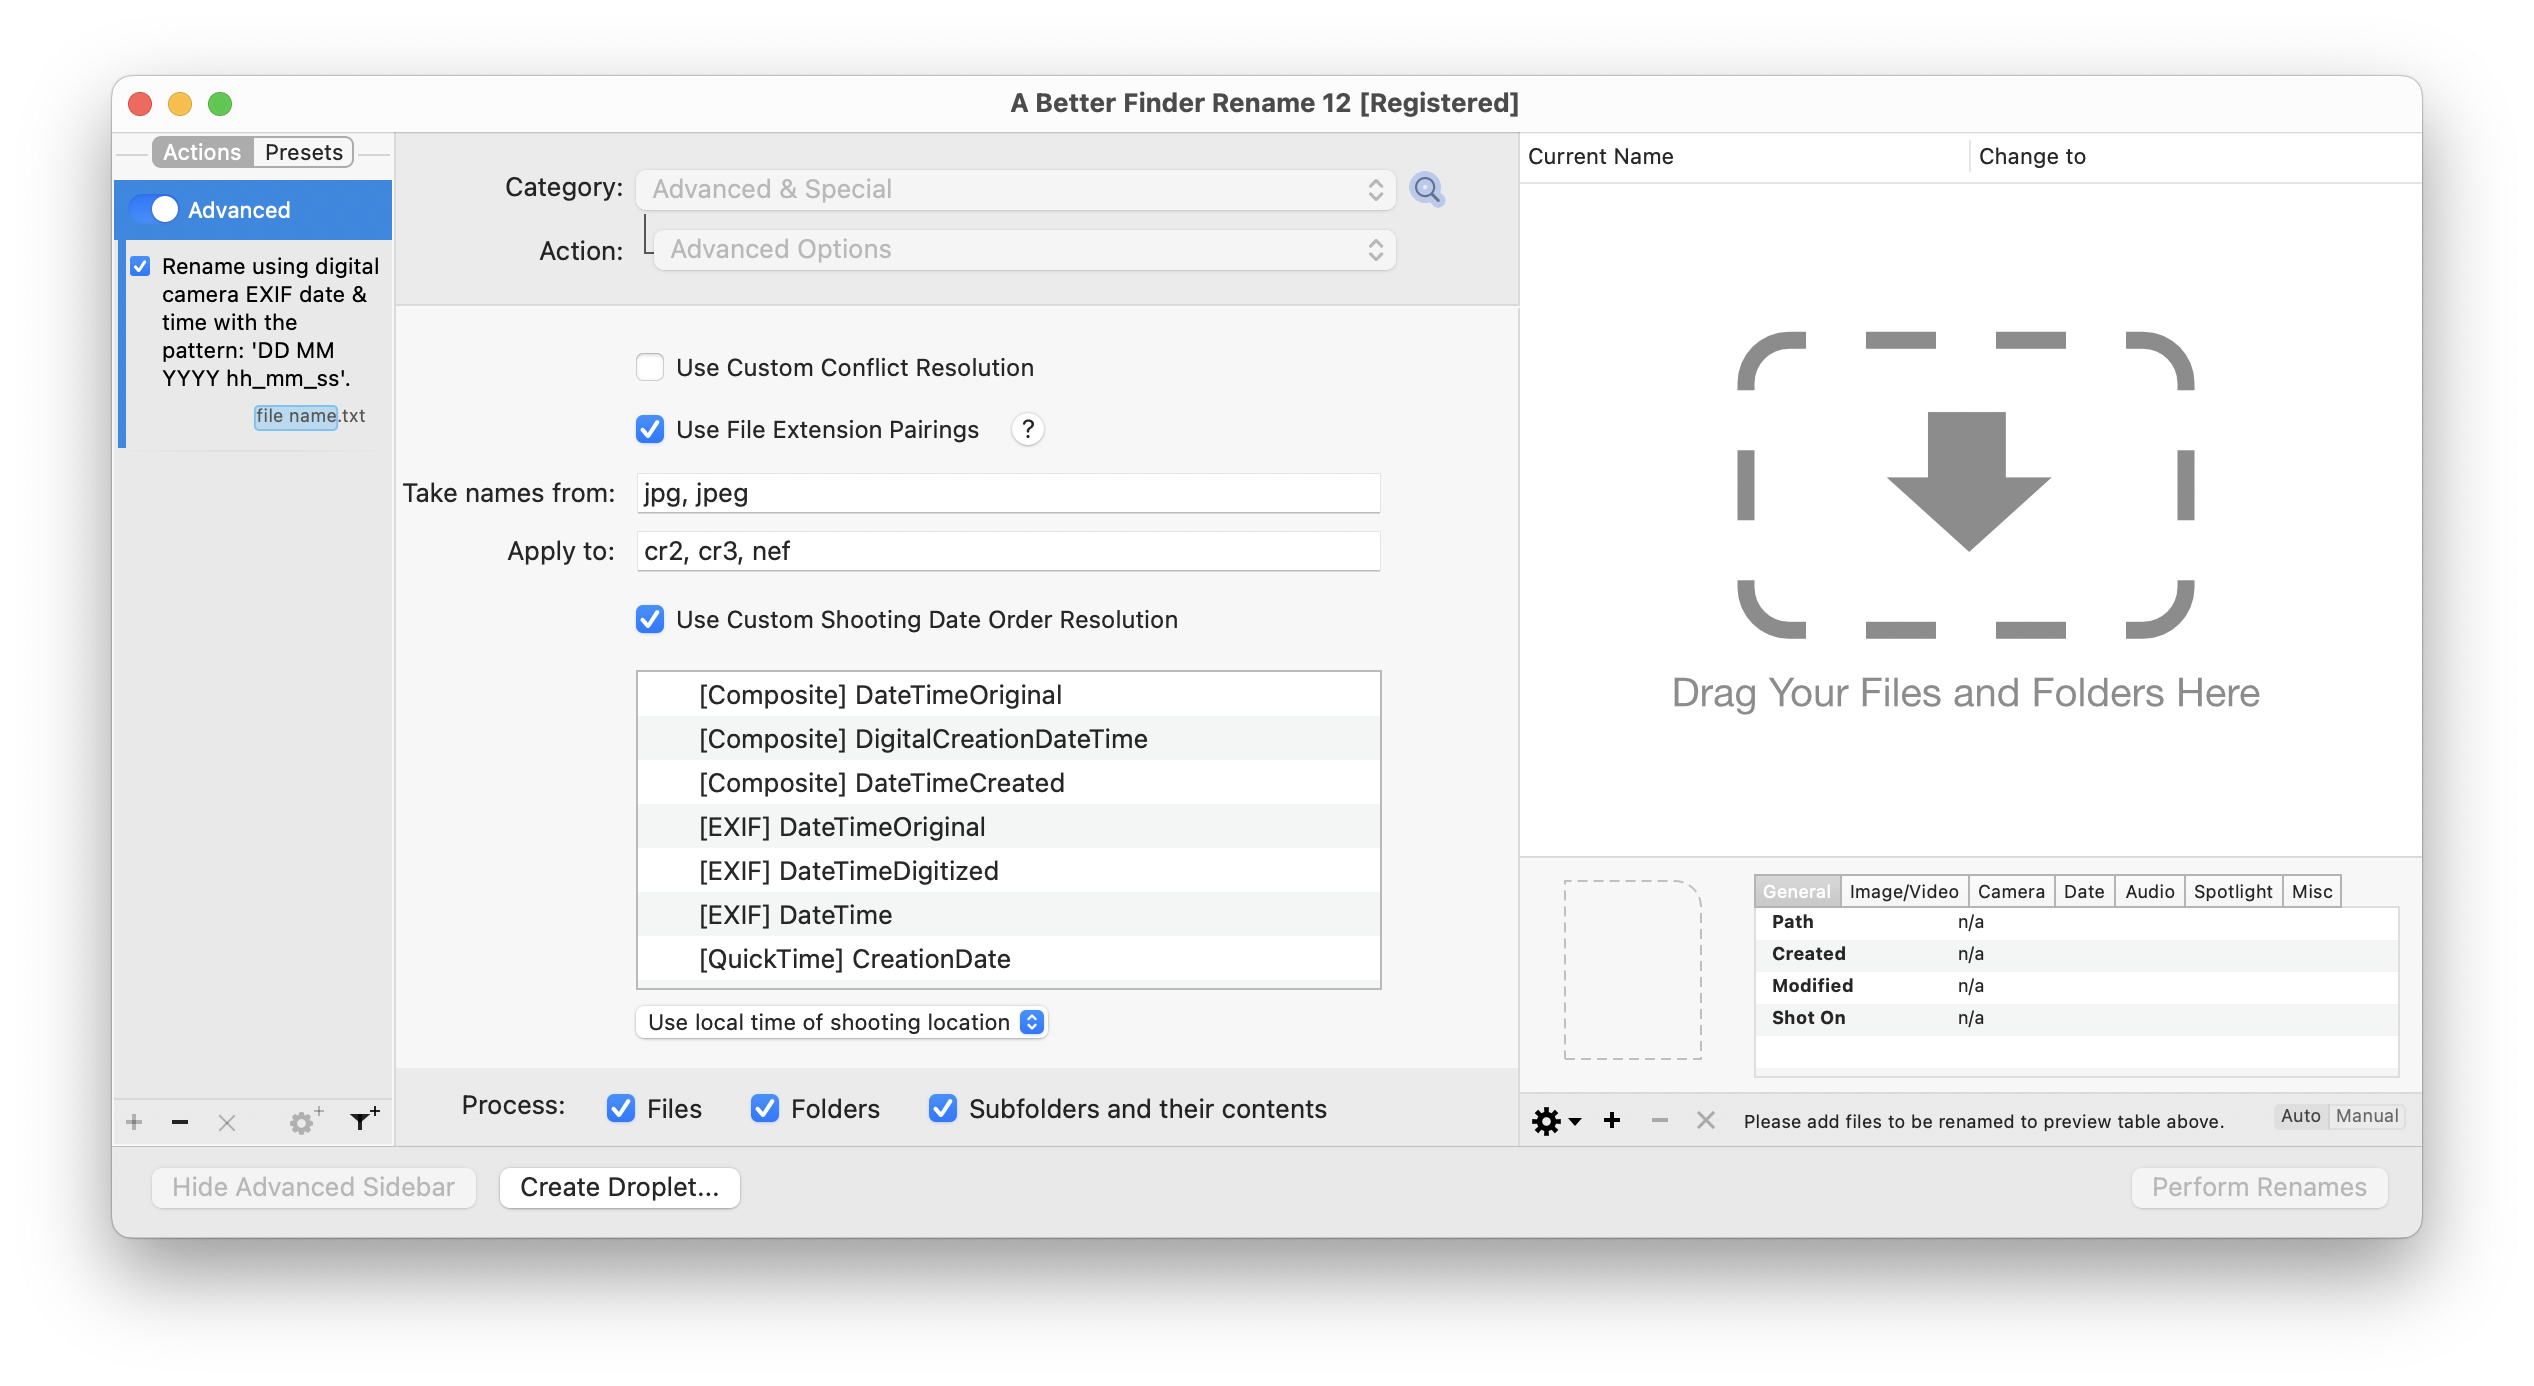Disable Use File Extension Pairings

tap(650, 429)
